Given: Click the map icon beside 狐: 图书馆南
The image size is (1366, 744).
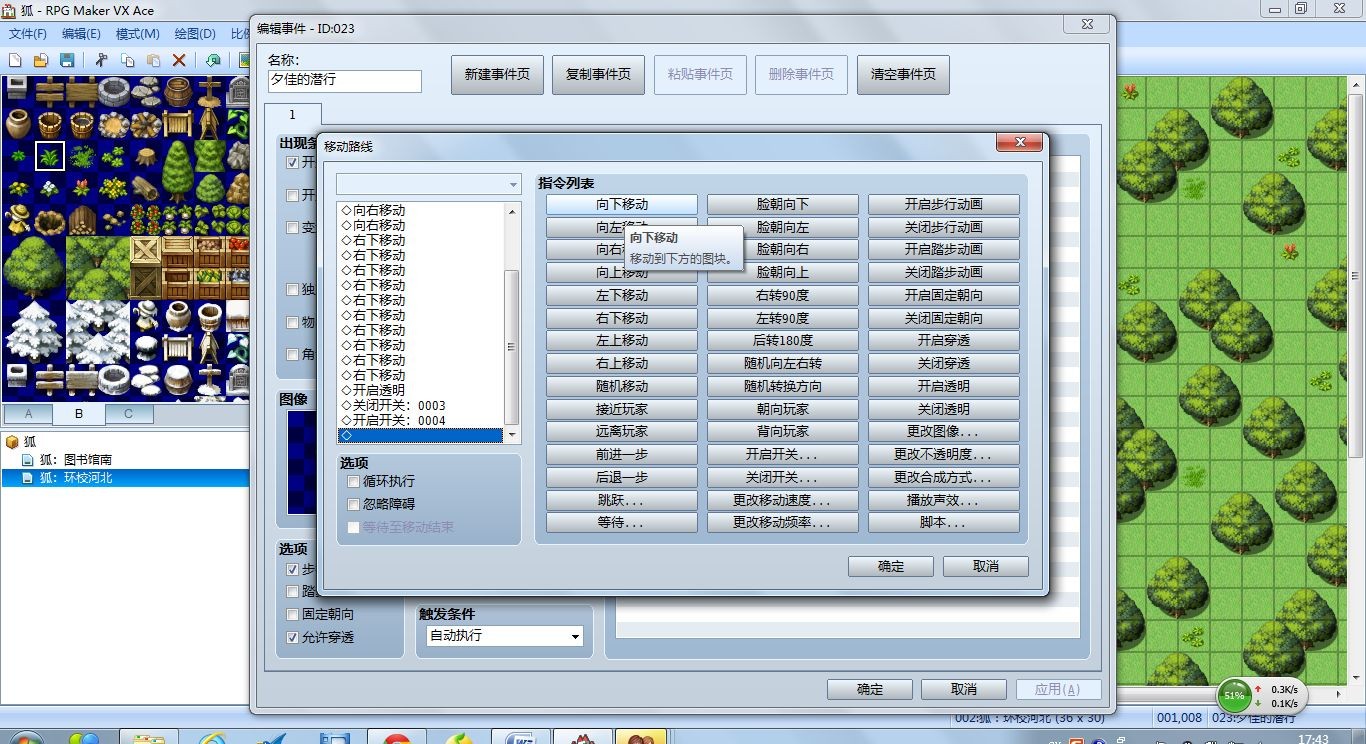Looking at the screenshot, I should coord(28,460).
